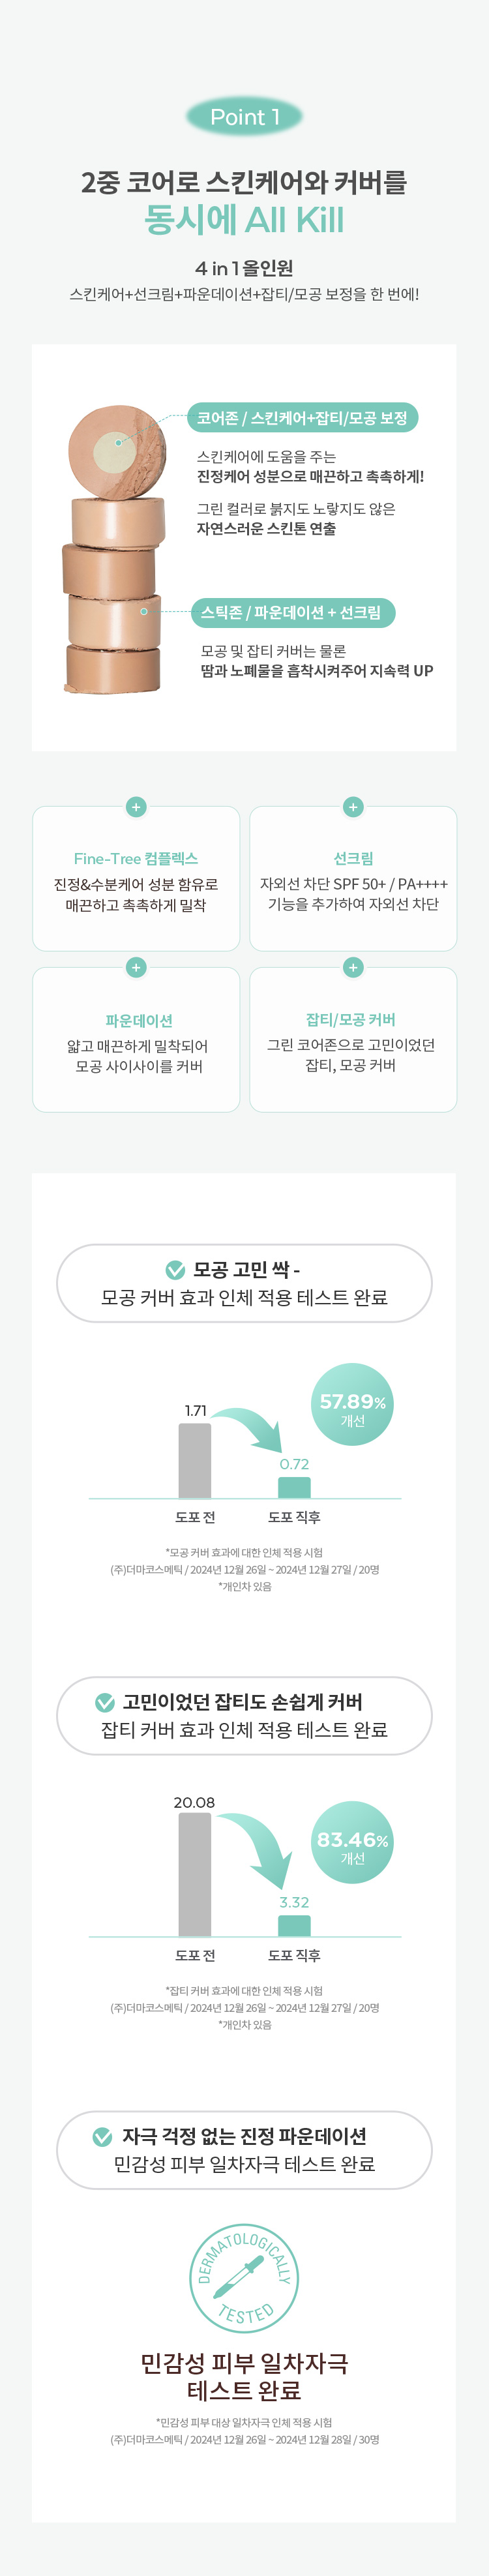The width and height of the screenshot is (489, 2576).
Task: Select the 스틱존 / 파운데이션 + 선크림 label
Action: click(292, 612)
